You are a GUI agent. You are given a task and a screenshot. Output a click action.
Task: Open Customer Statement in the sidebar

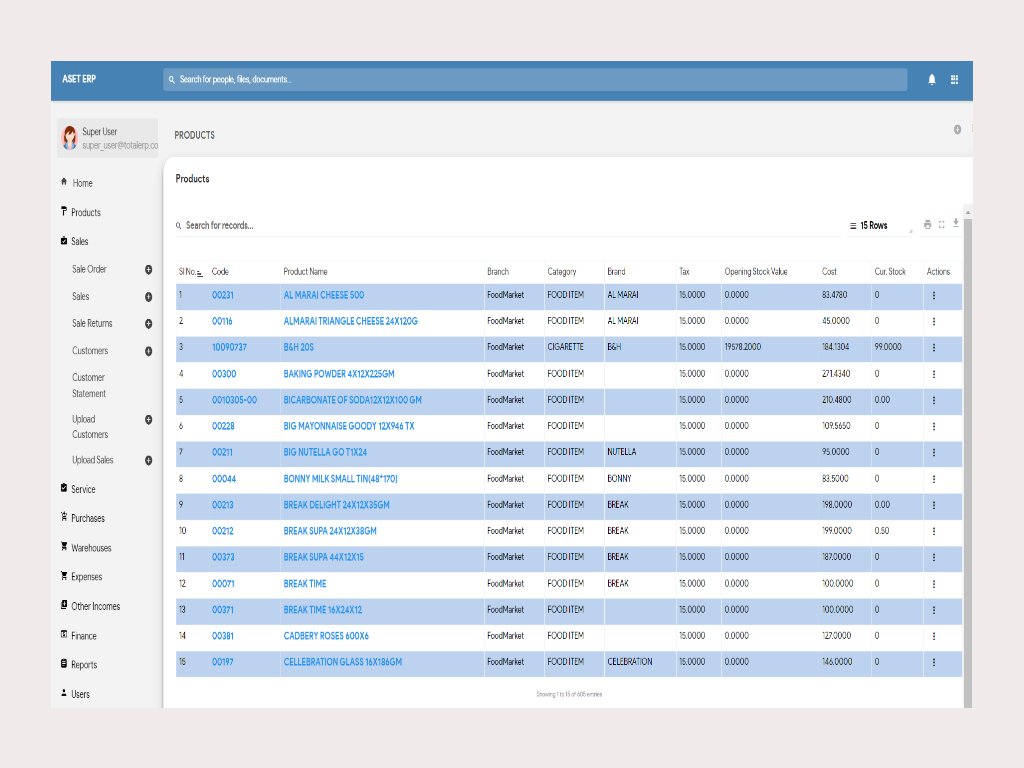pyautogui.click(x=89, y=384)
